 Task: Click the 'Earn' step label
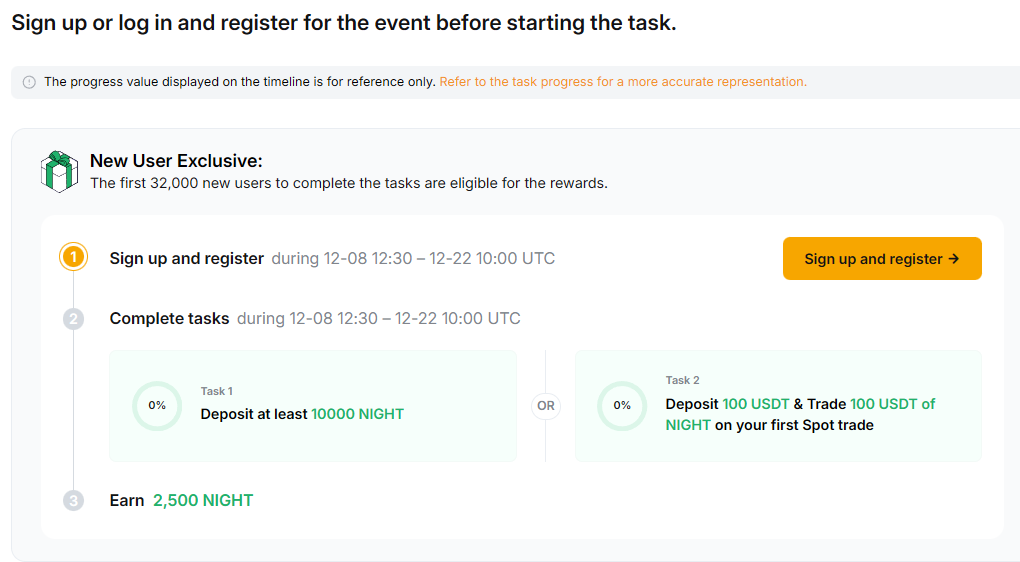point(127,500)
